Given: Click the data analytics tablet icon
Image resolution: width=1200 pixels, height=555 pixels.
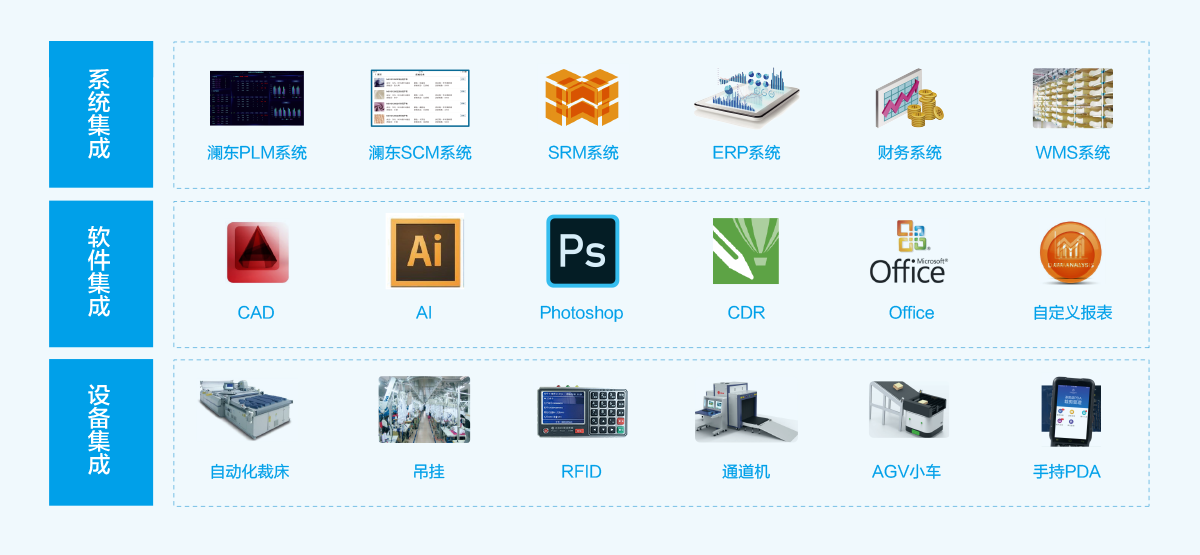Looking at the screenshot, I should (x=747, y=98).
